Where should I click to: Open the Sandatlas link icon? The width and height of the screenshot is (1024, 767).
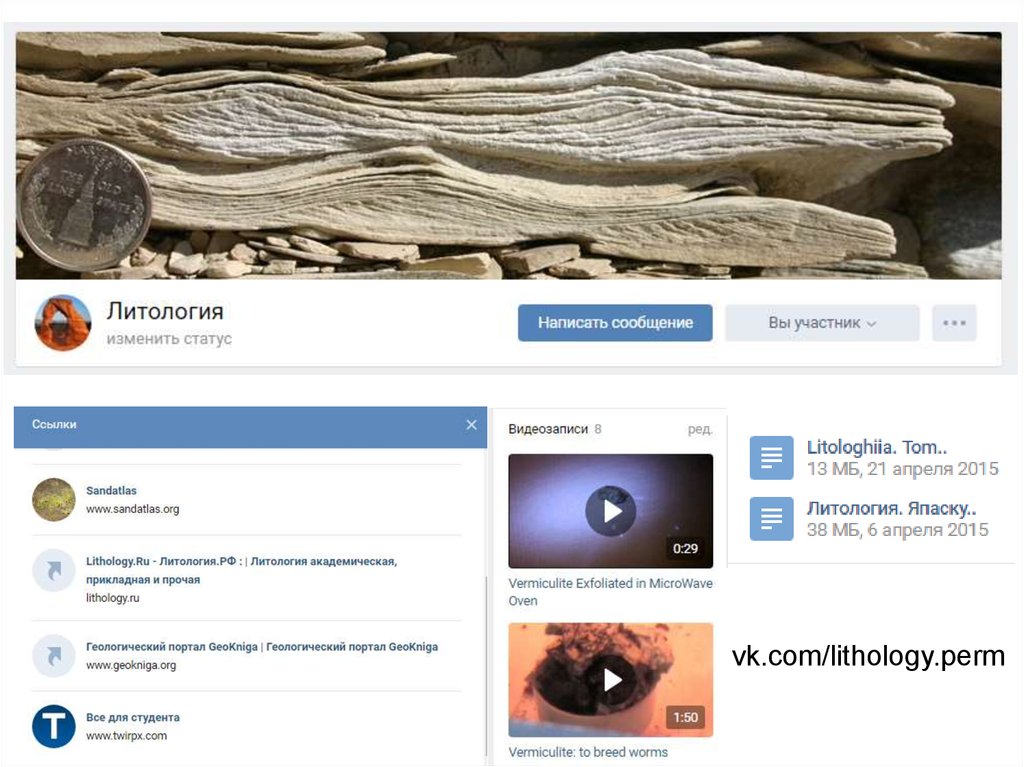coord(54,499)
